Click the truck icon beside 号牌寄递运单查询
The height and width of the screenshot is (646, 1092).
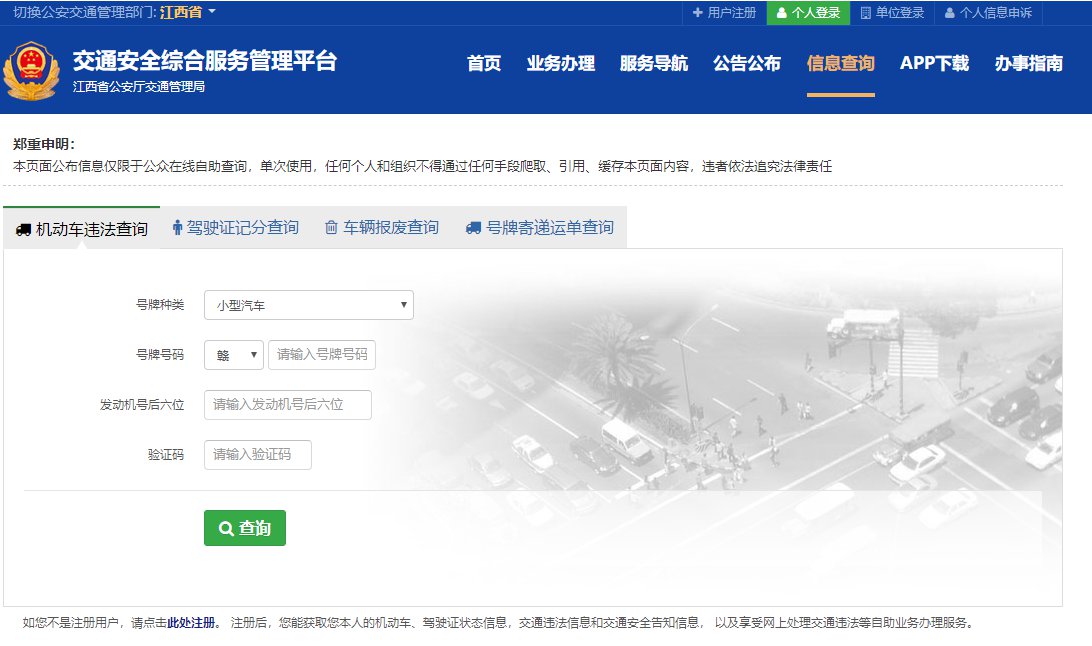click(x=473, y=228)
